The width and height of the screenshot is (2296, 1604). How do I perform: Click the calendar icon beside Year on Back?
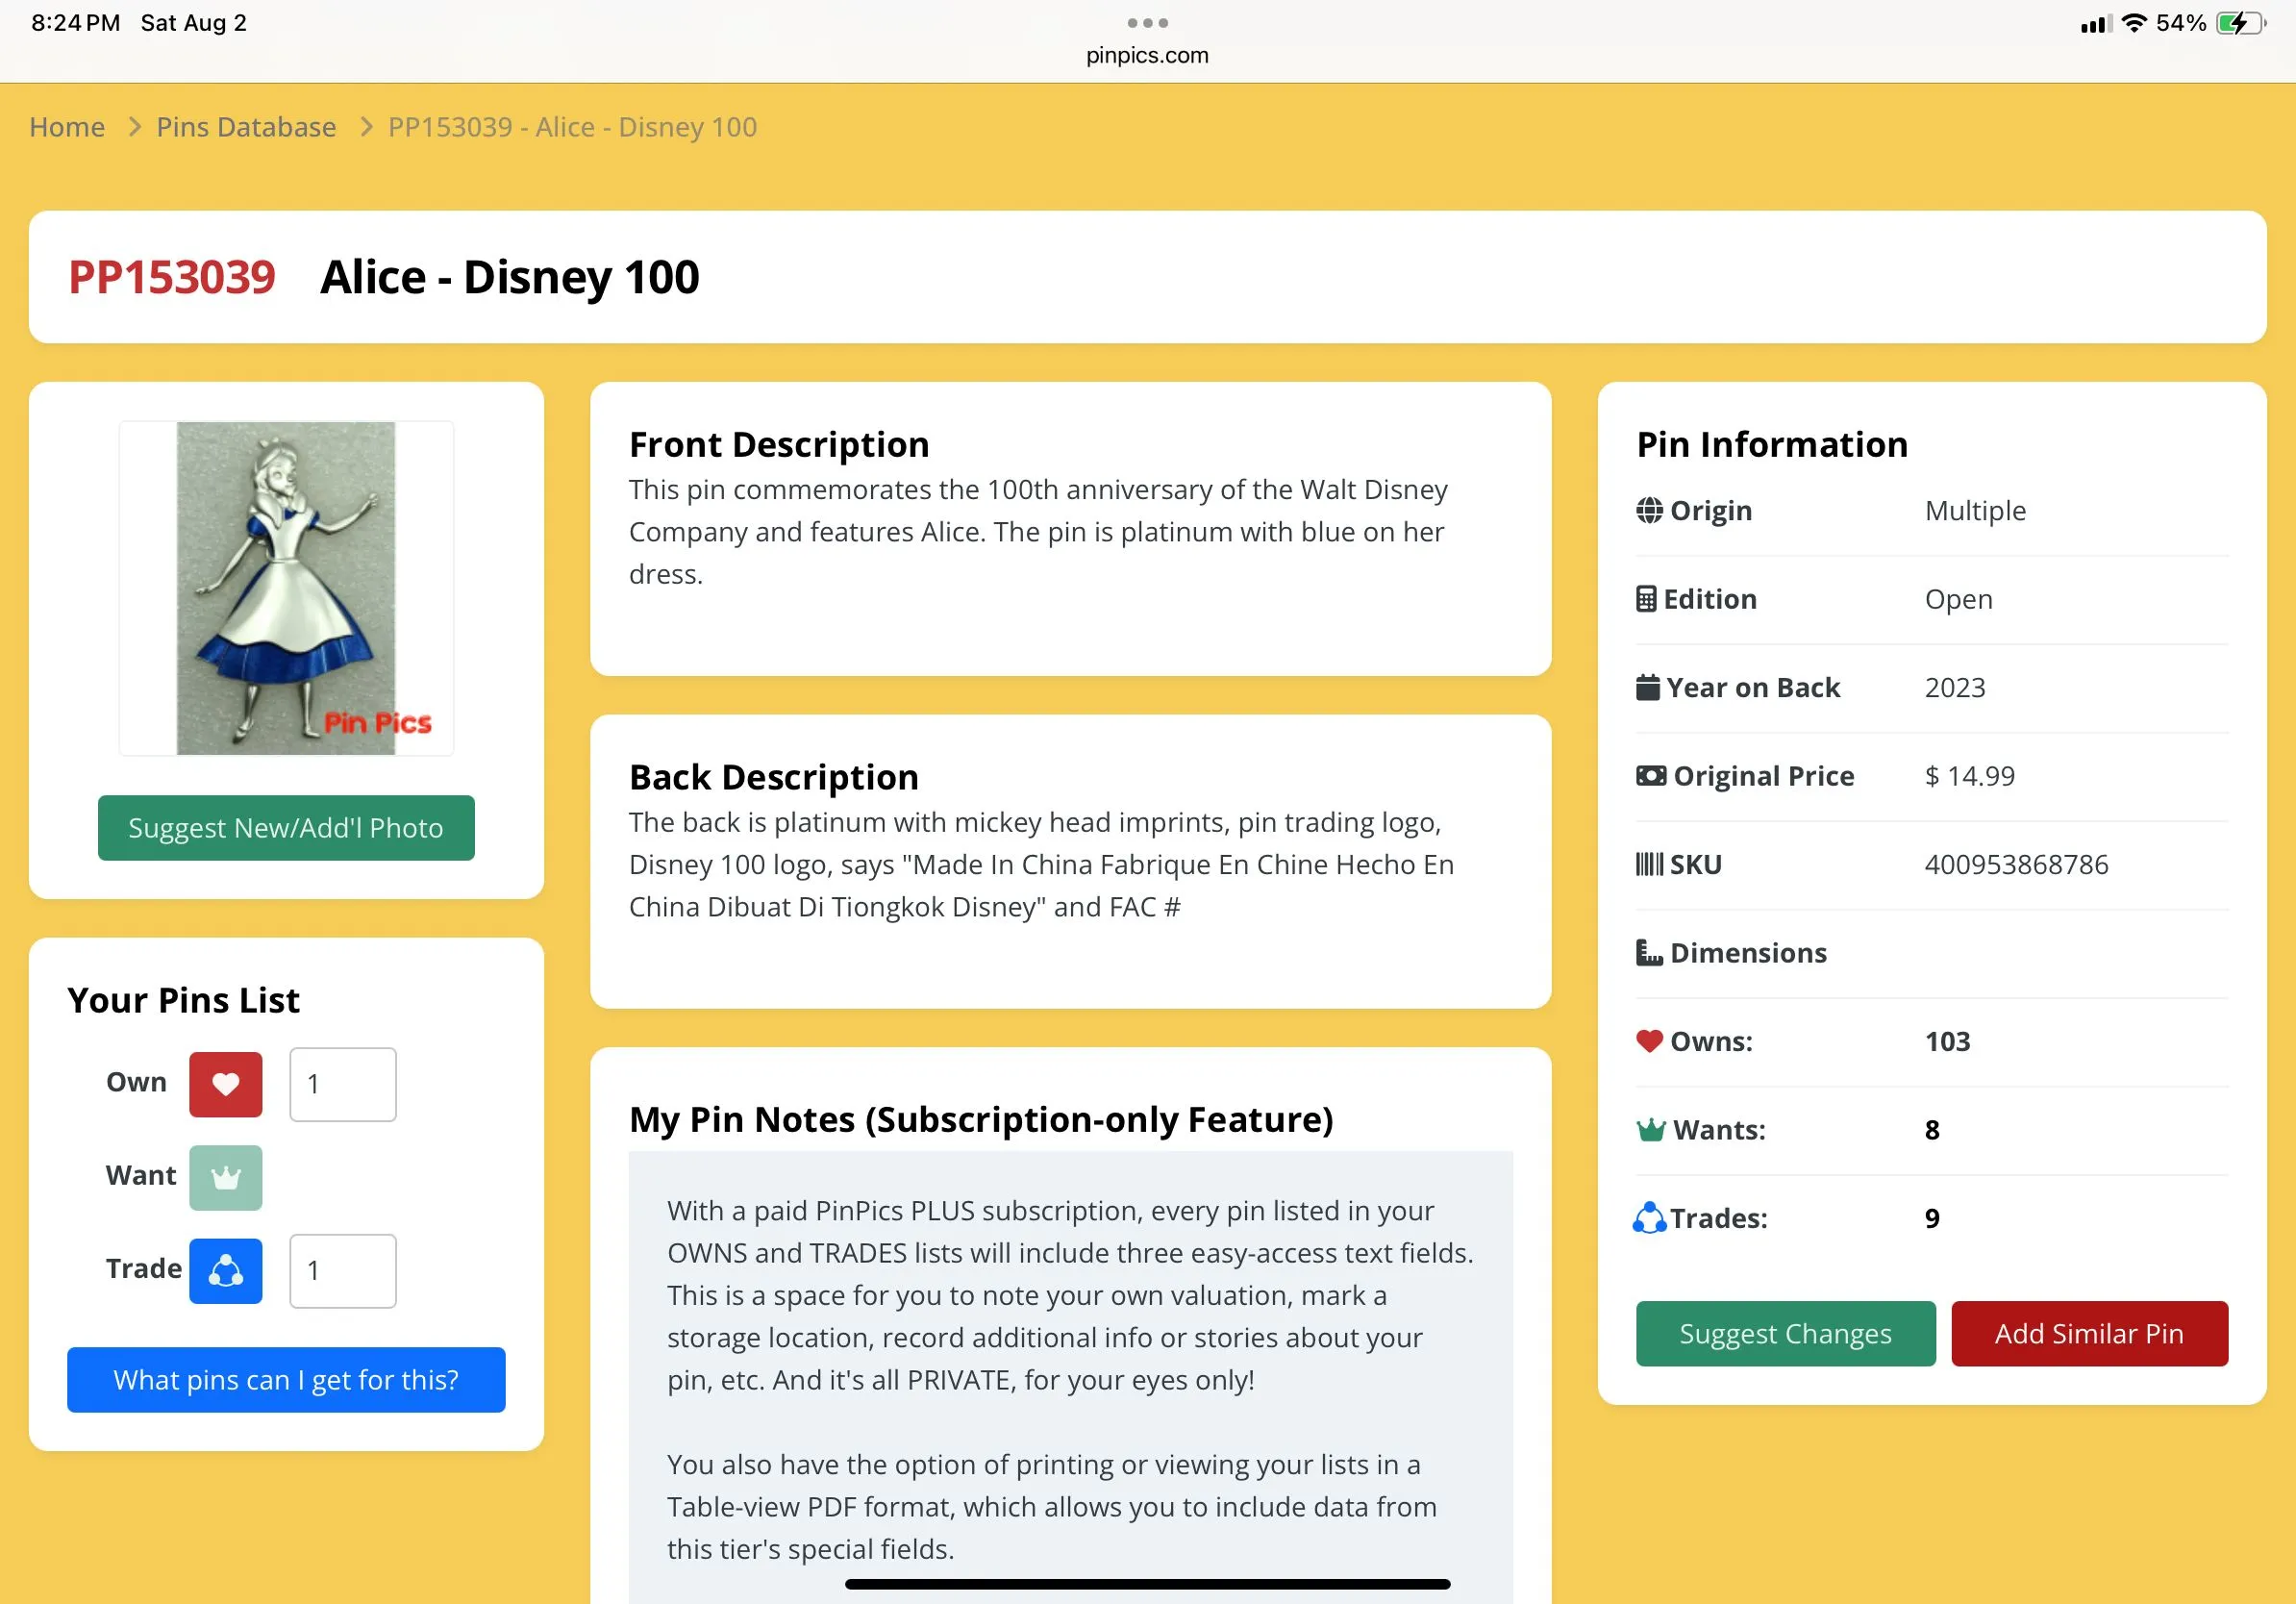(1647, 687)
